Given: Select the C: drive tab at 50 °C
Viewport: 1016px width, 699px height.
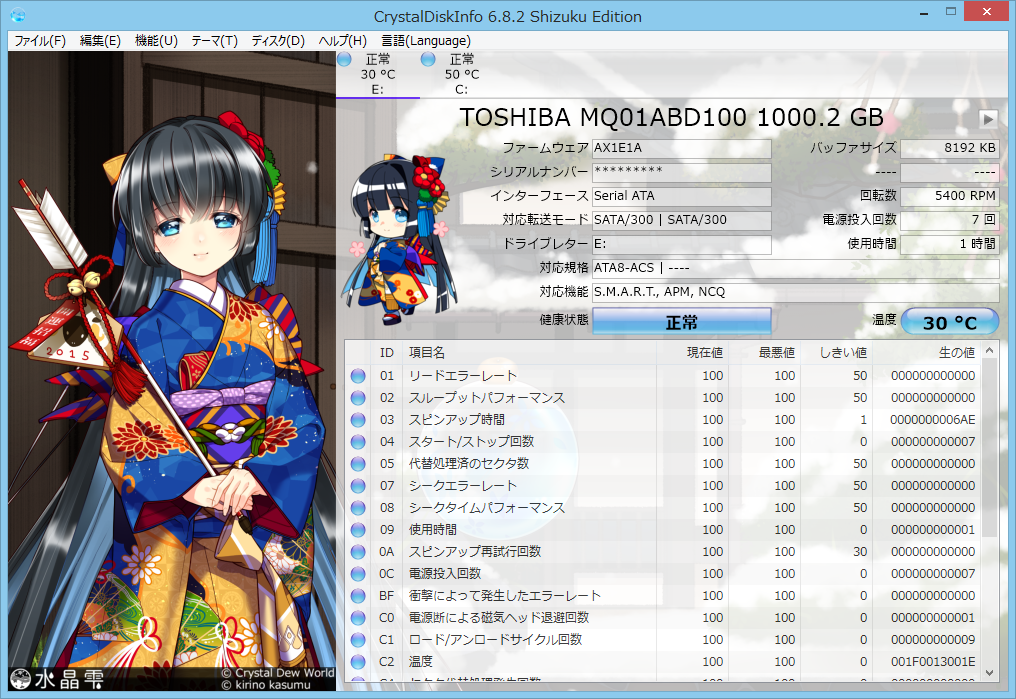Looking at the screenshot, I should pos(461,74).
